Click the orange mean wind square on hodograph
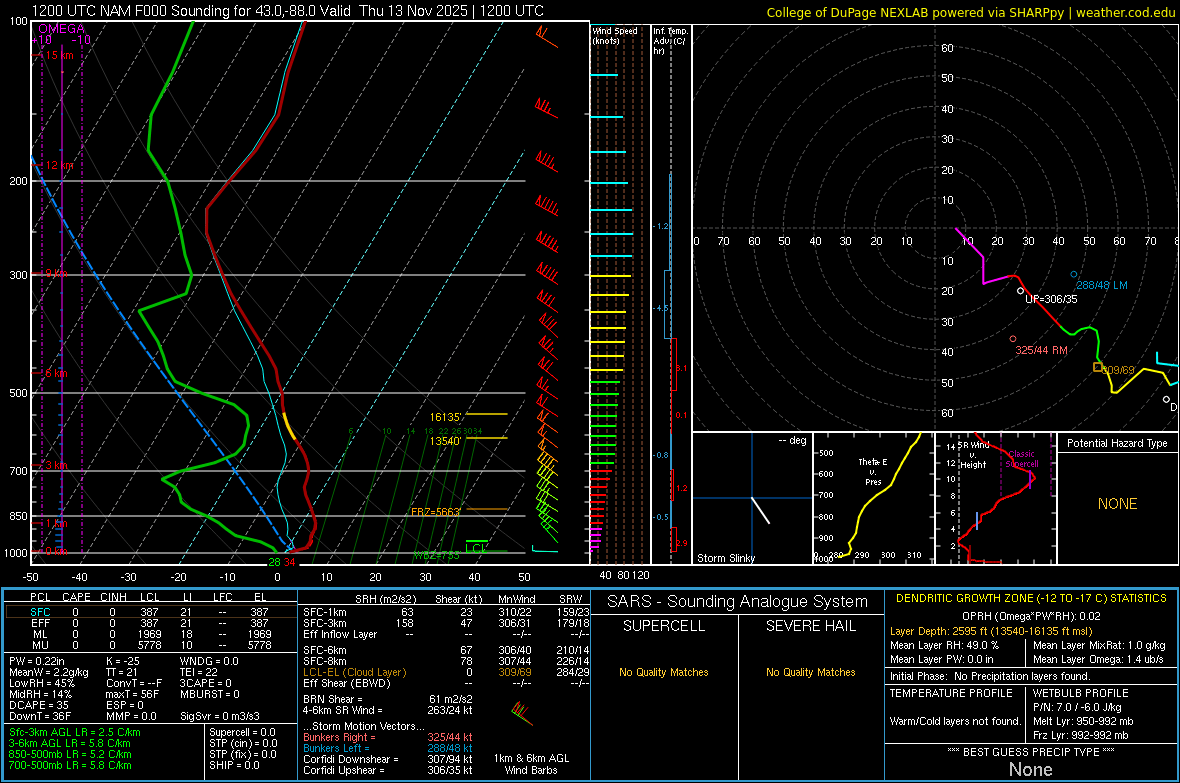The height and width of the screenshot is (783, 1180). [1098, 367]
